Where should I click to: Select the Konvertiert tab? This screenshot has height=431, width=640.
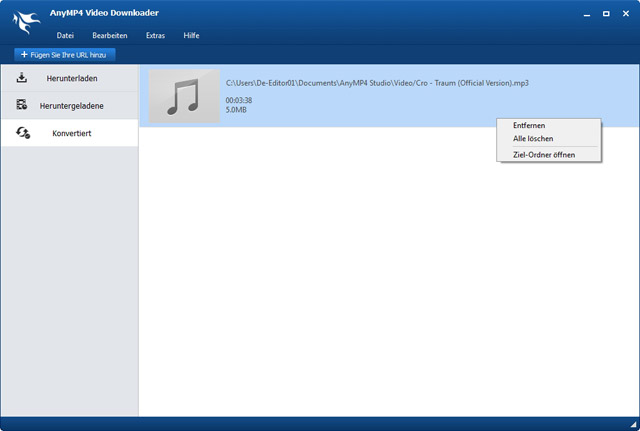69,133
